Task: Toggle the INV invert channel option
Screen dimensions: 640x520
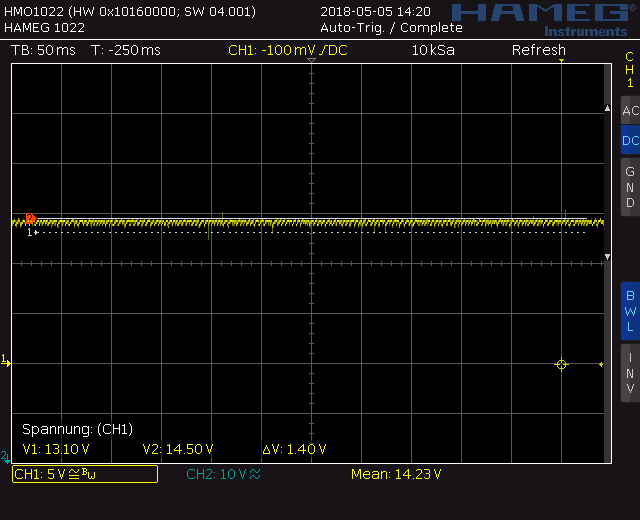Action: (x=629, y=372)
